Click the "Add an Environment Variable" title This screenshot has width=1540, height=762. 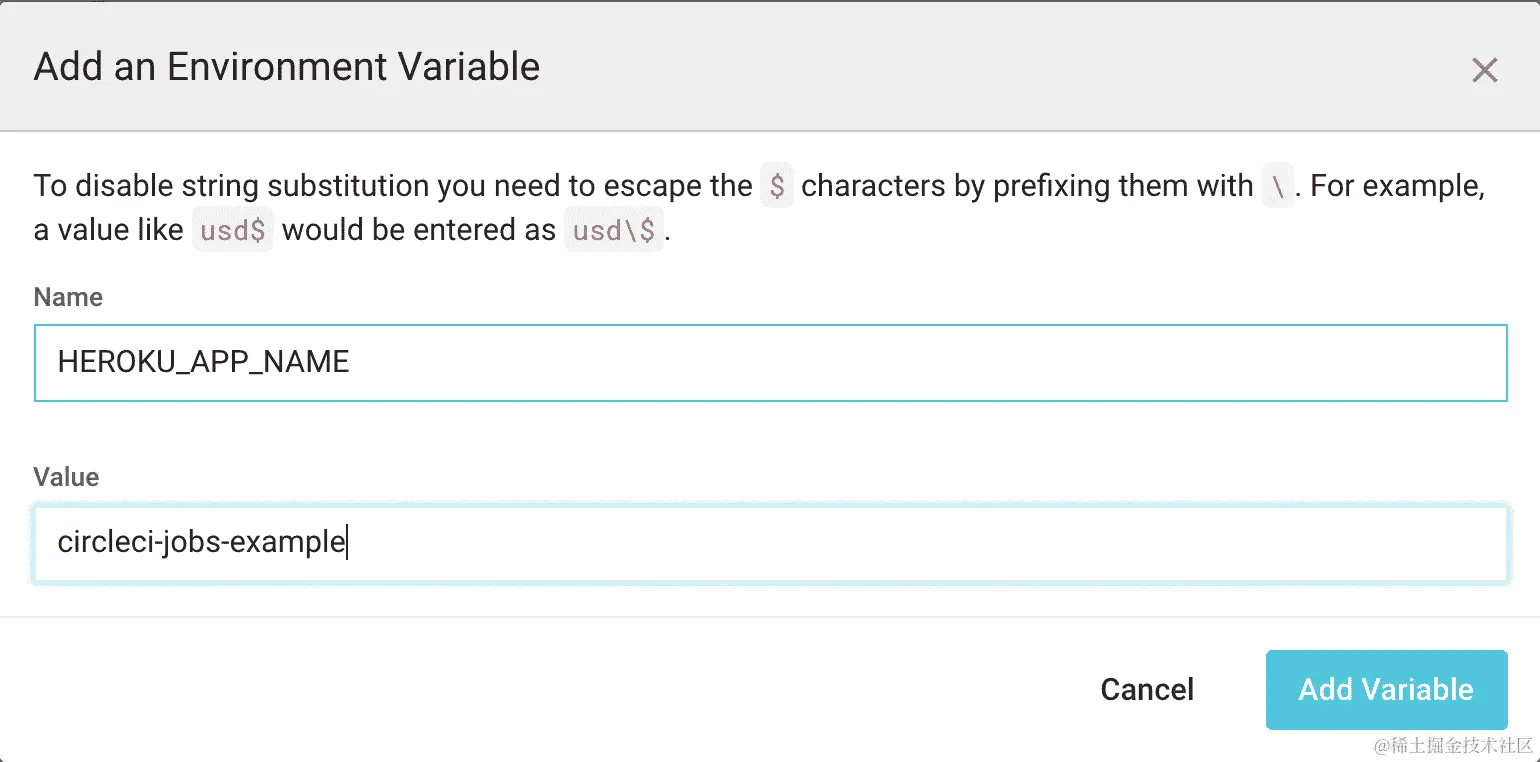287,67
